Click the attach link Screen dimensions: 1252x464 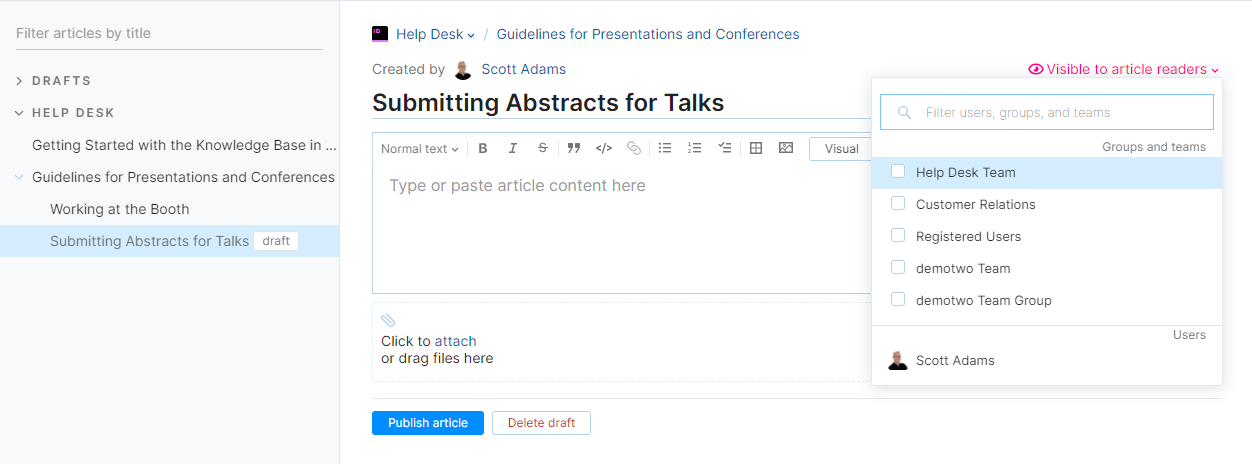pyautogui.click(x=455, y=341)
